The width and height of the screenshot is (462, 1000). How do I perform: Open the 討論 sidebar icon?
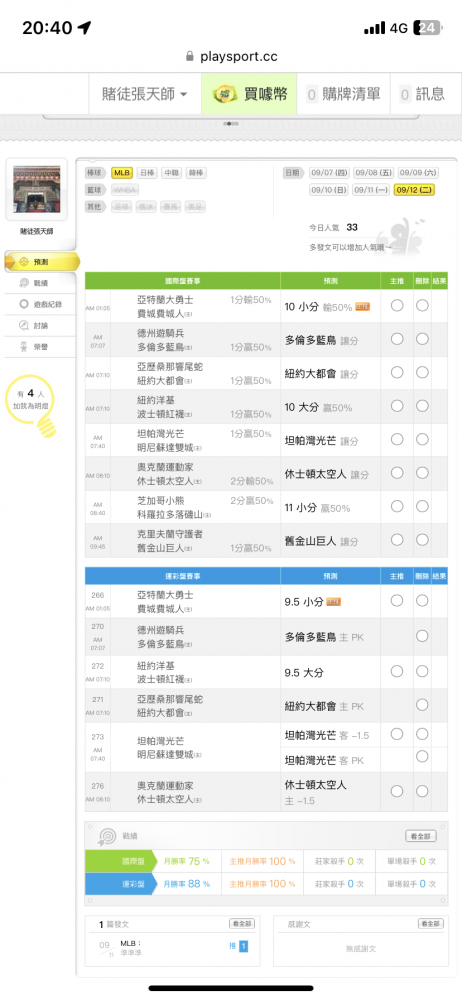(x=24, y=325)
